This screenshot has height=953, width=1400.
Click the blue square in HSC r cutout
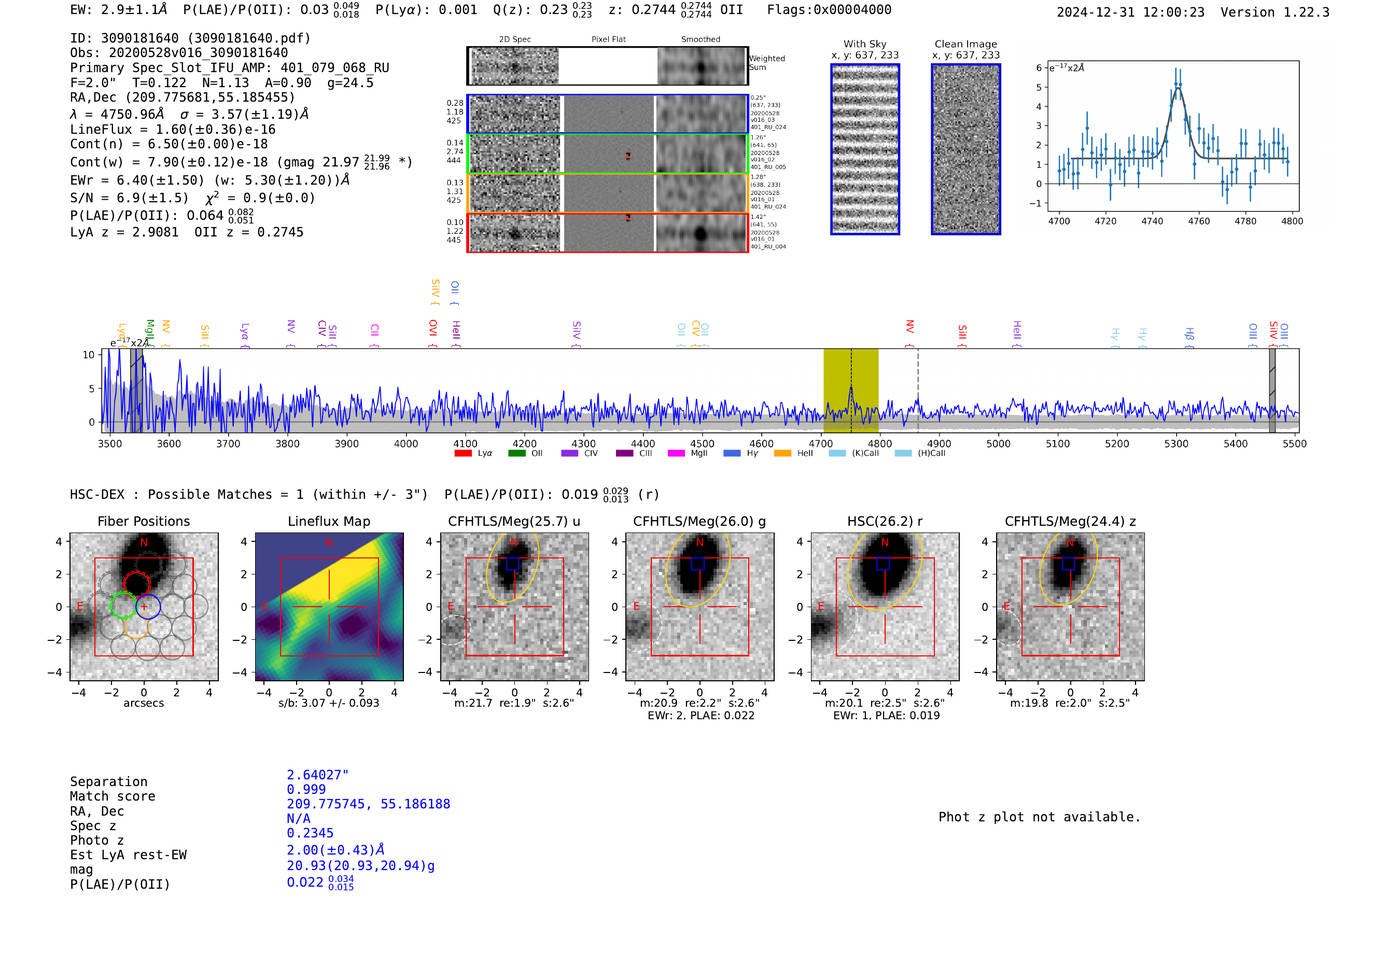click(883, 564)
